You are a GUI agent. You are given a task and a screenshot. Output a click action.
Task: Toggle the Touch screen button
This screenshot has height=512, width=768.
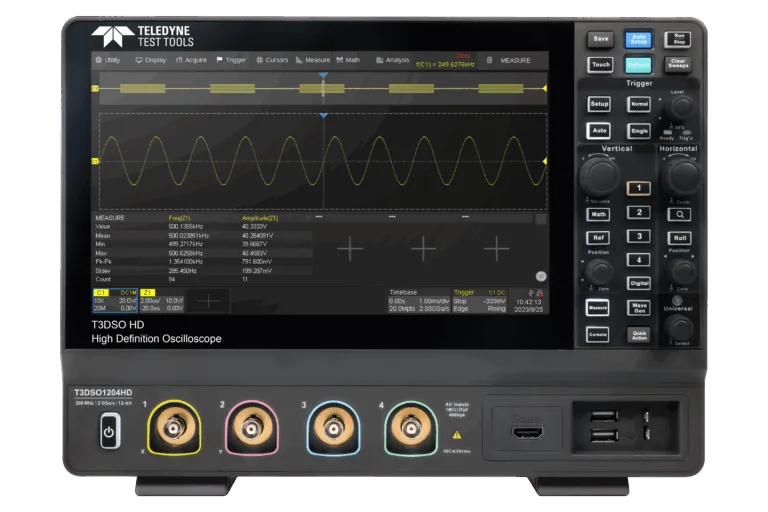(x=600, y=64)
